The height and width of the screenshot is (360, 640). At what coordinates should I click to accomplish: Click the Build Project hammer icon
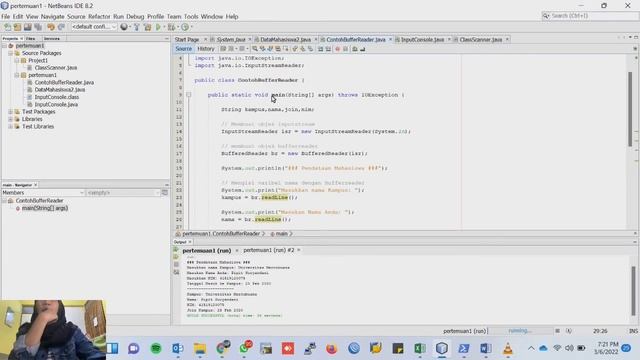pyautogui.click(x=137, y=27)
